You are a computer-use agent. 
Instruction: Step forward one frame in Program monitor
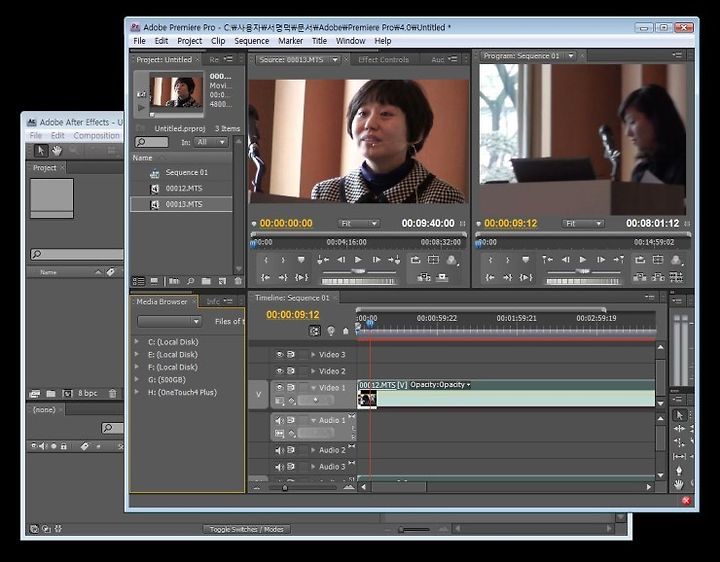click(601, 260)
